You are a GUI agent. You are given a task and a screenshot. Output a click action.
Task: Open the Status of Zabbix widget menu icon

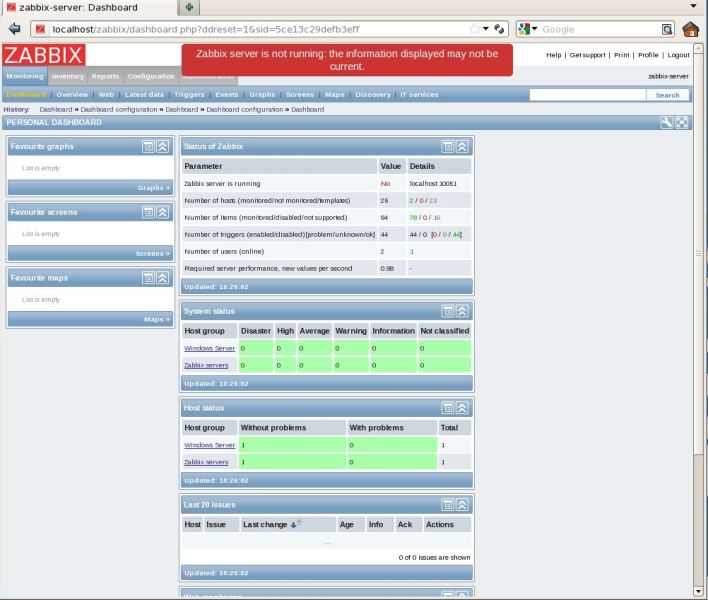tap(447, 147)
